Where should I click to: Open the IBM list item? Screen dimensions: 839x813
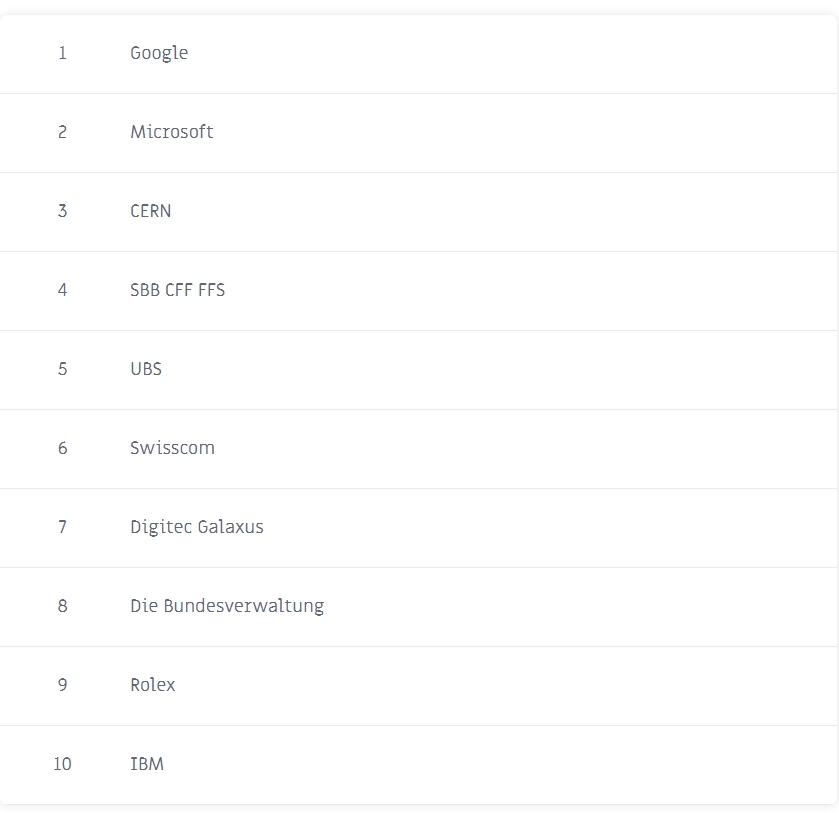pos(147,764)
